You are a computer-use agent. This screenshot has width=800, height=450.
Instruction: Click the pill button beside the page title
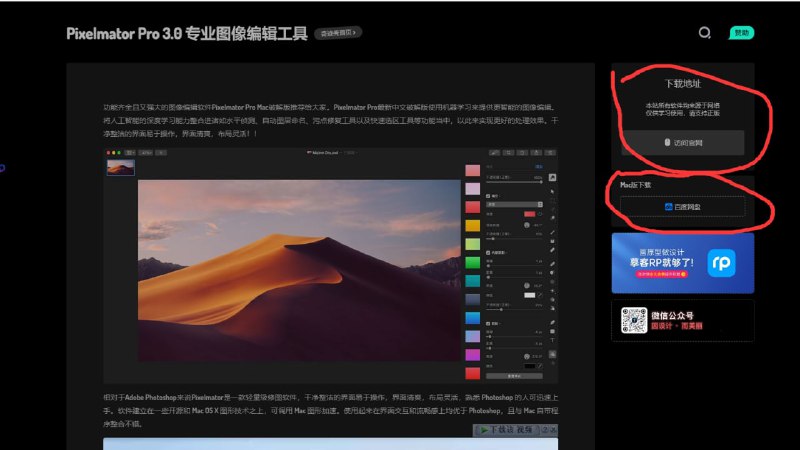(338, 33)
